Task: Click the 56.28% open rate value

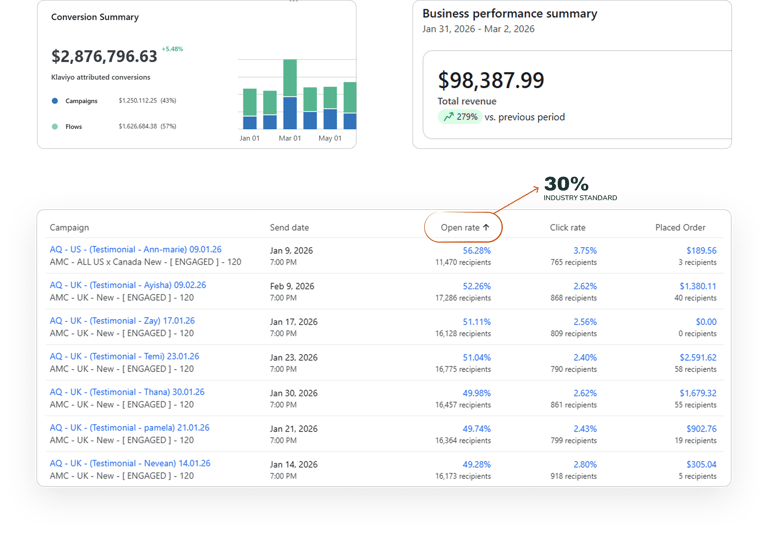Action: [x=477, y=250]
